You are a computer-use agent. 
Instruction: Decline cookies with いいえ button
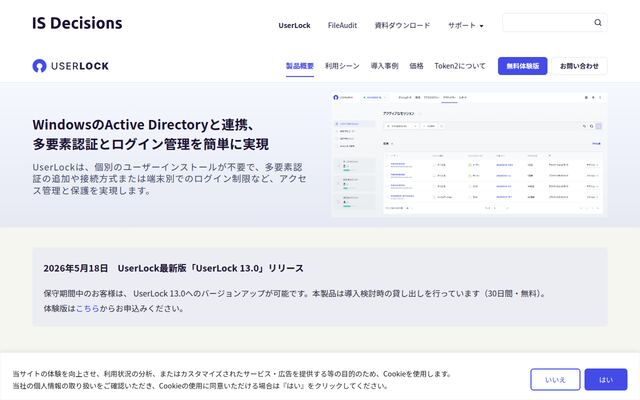555,380
